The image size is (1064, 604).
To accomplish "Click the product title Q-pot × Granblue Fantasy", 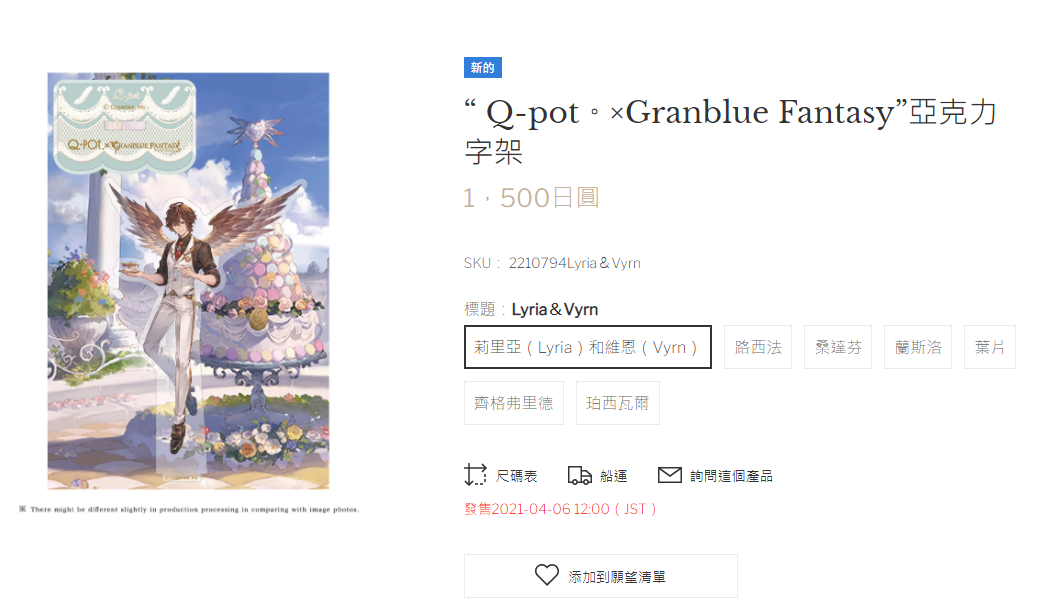I will click(731, 132).
